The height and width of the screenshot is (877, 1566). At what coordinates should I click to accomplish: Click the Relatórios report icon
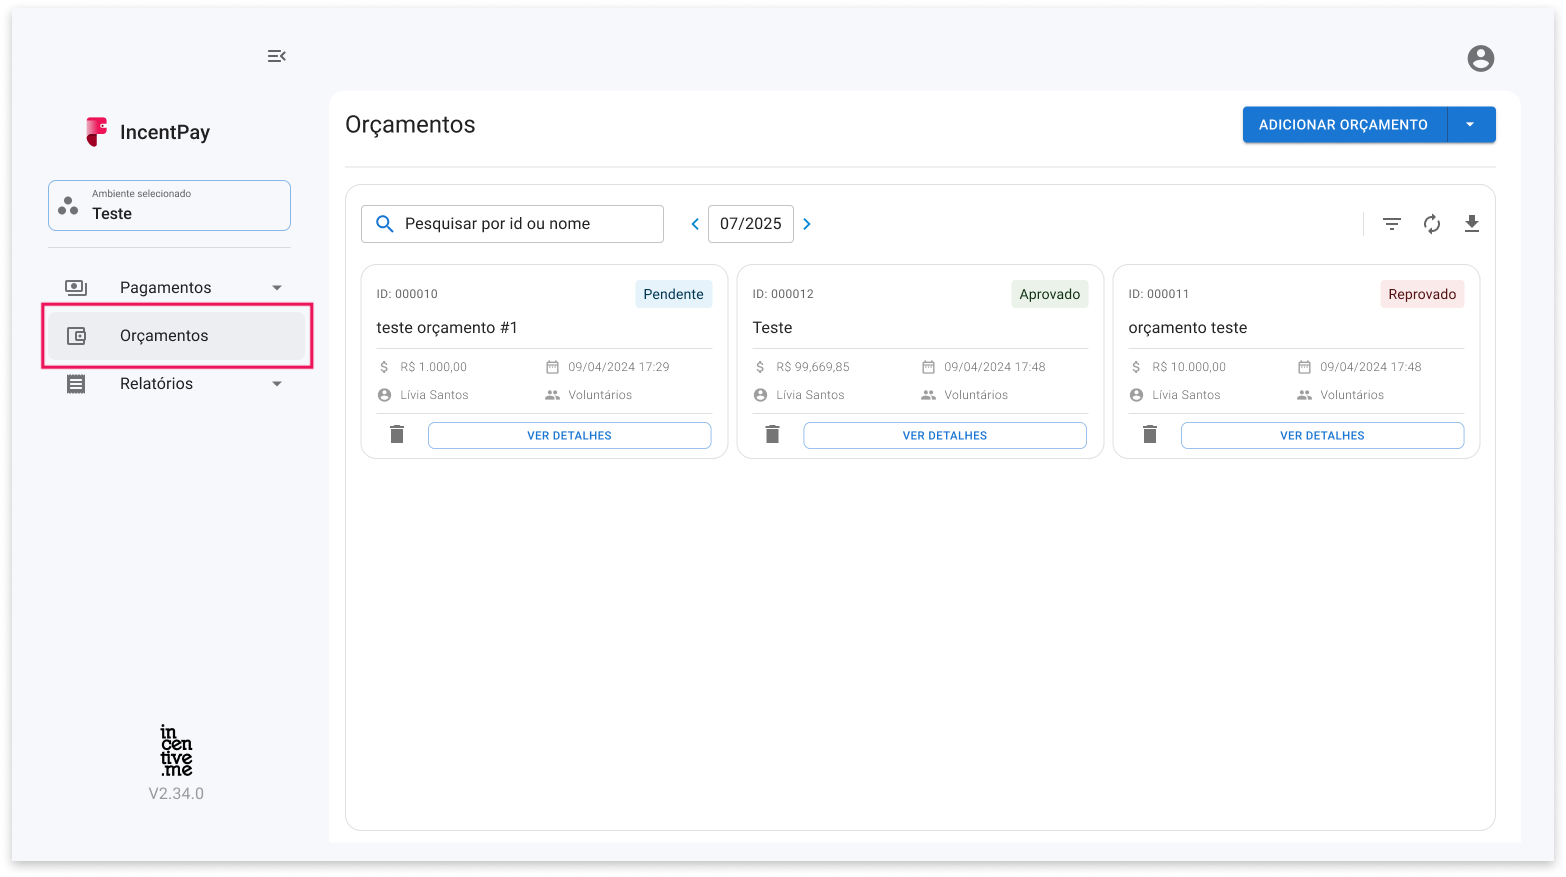pyautogui.click(x=76, y=384)
